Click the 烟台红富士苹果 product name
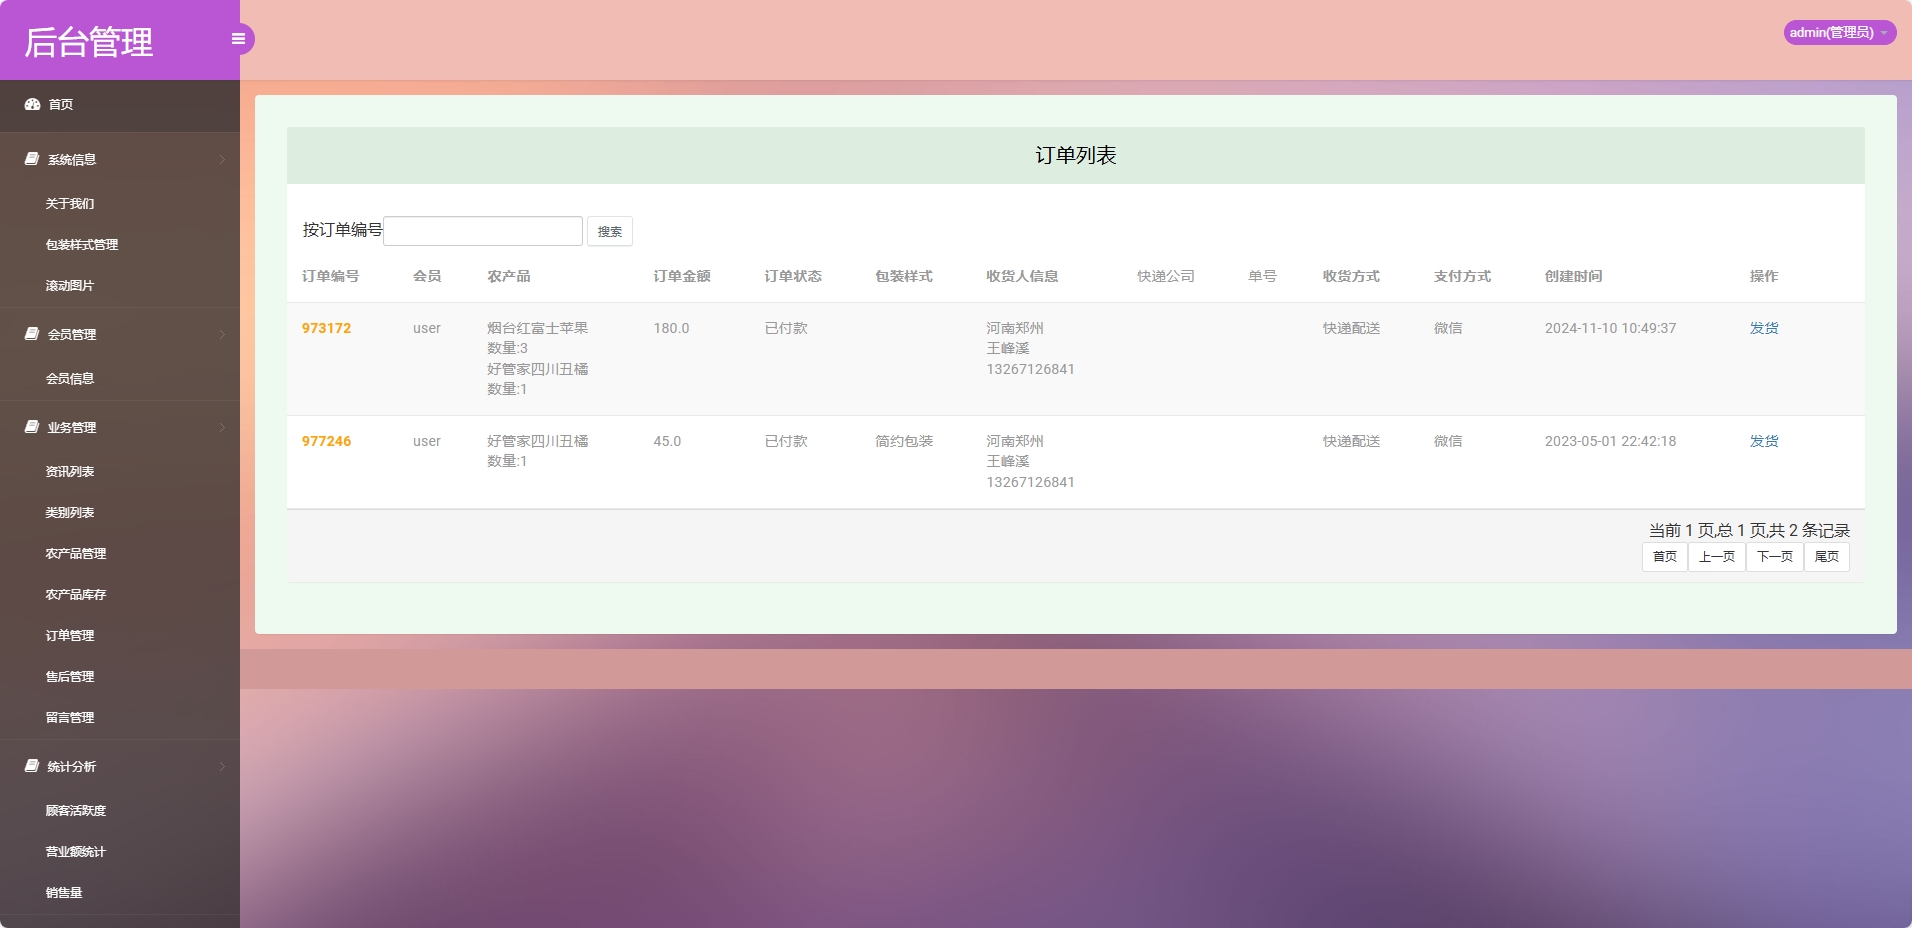 pyautogui.click(x=537, y=328)
